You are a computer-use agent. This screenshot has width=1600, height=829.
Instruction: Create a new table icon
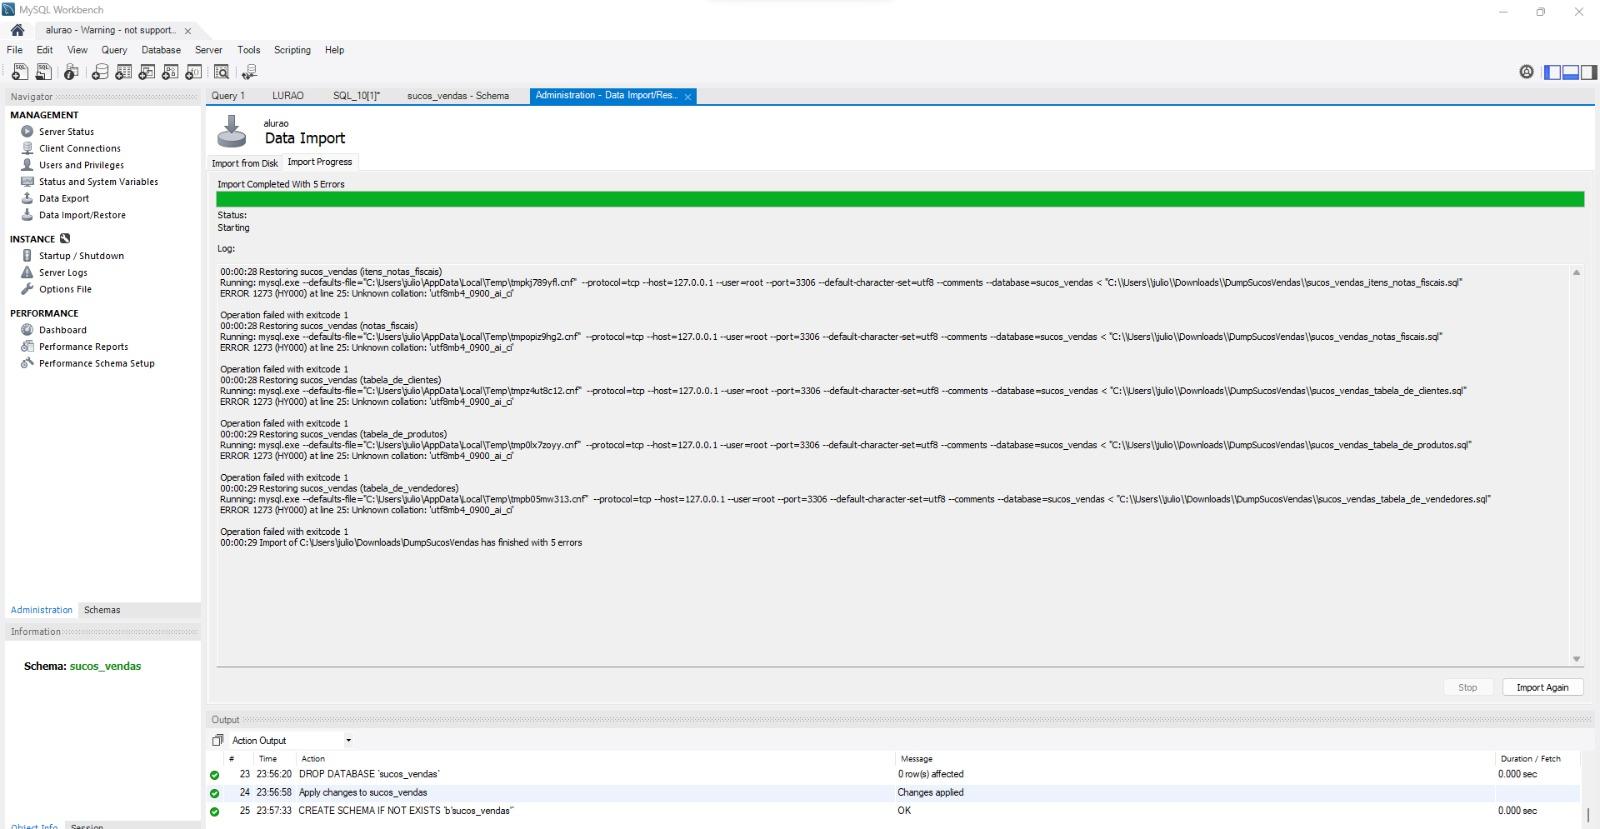(123, 72)
